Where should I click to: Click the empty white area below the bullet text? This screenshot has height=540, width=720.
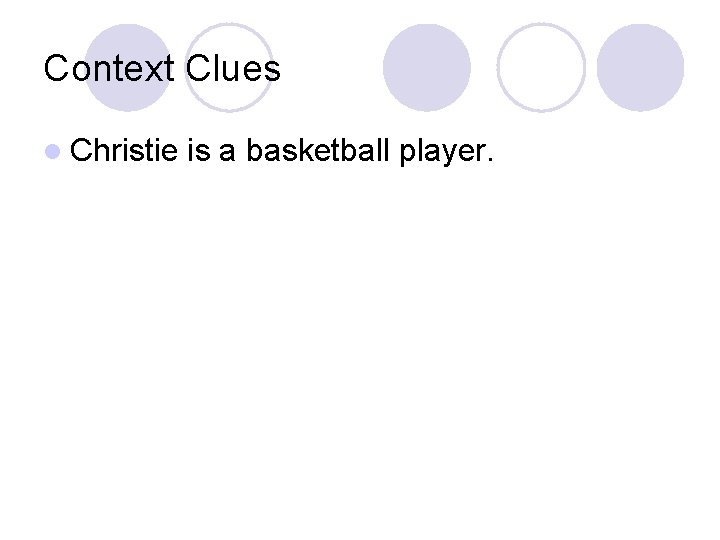tap(360, 350)
